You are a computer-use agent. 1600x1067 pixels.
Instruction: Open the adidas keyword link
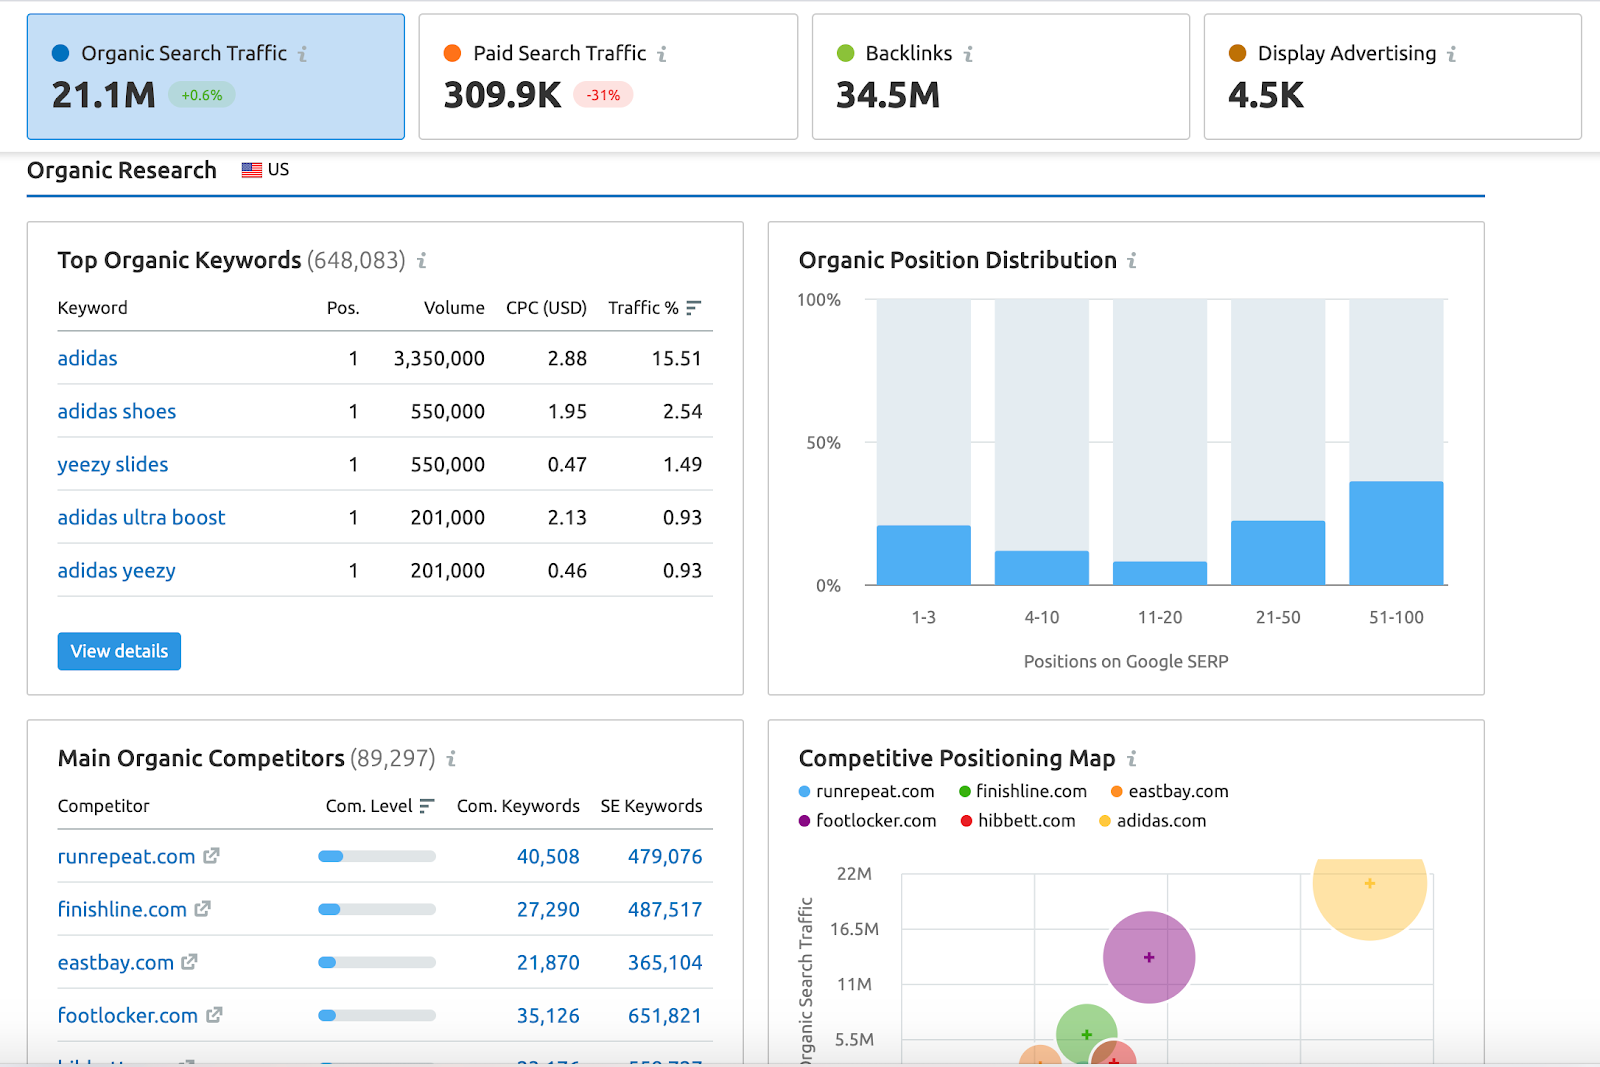coord(87,358)
